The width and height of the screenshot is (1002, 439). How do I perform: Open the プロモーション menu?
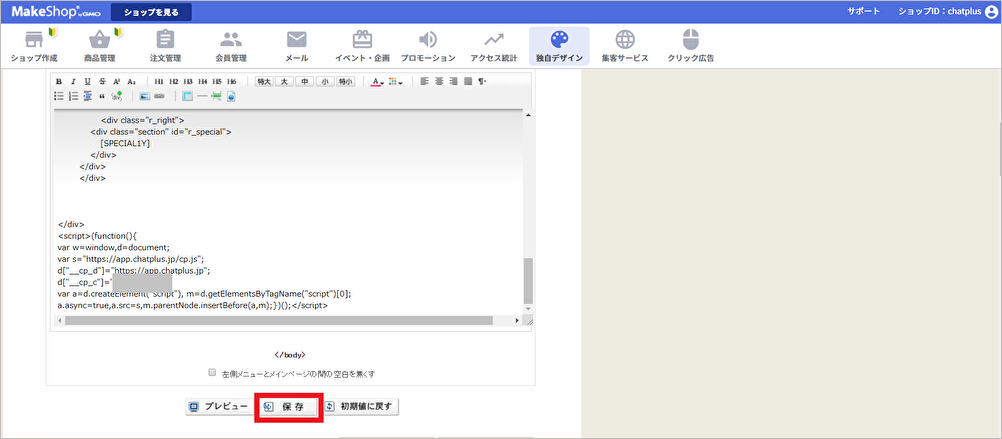click(428, 46)
